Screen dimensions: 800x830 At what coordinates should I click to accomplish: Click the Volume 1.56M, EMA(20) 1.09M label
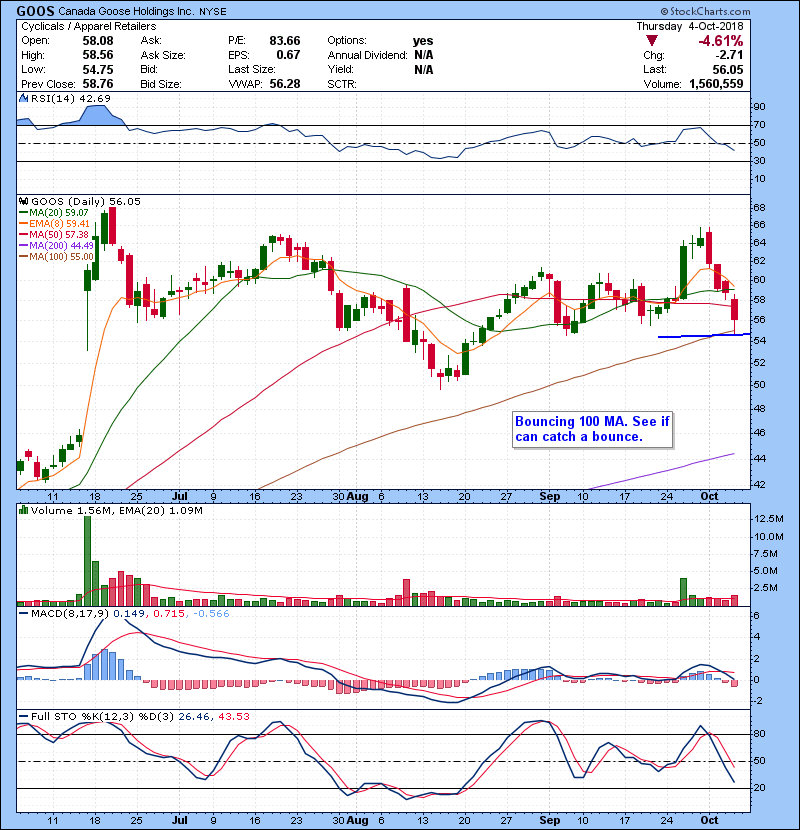click(116, 511)
